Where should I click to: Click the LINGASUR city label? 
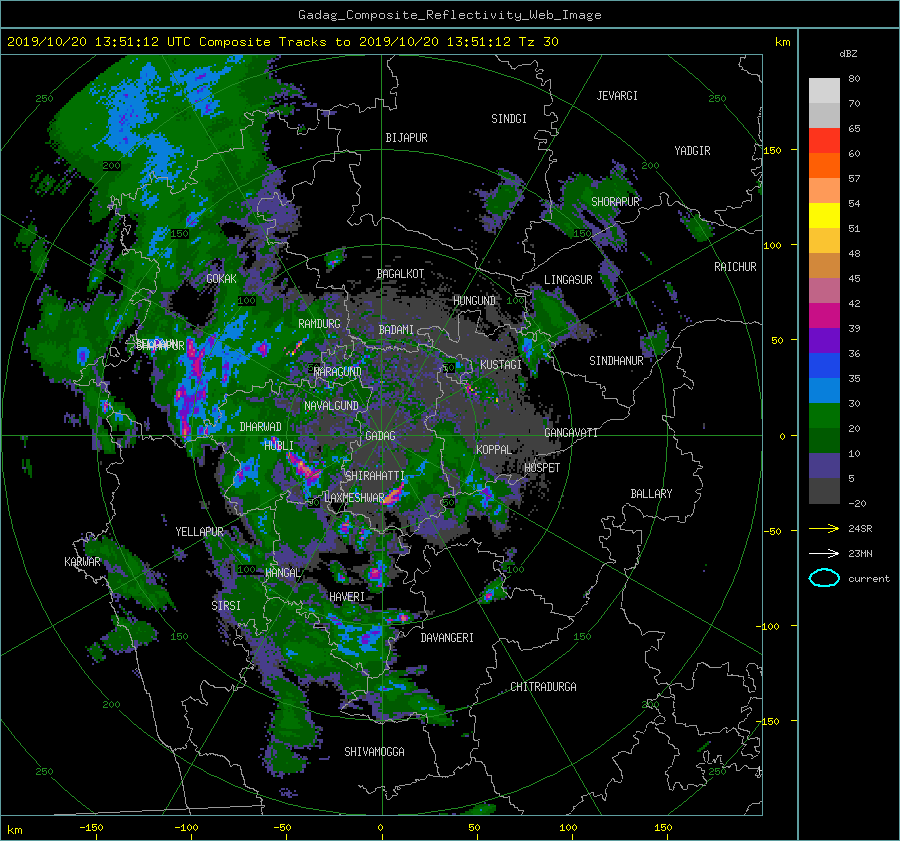(568, 280)
